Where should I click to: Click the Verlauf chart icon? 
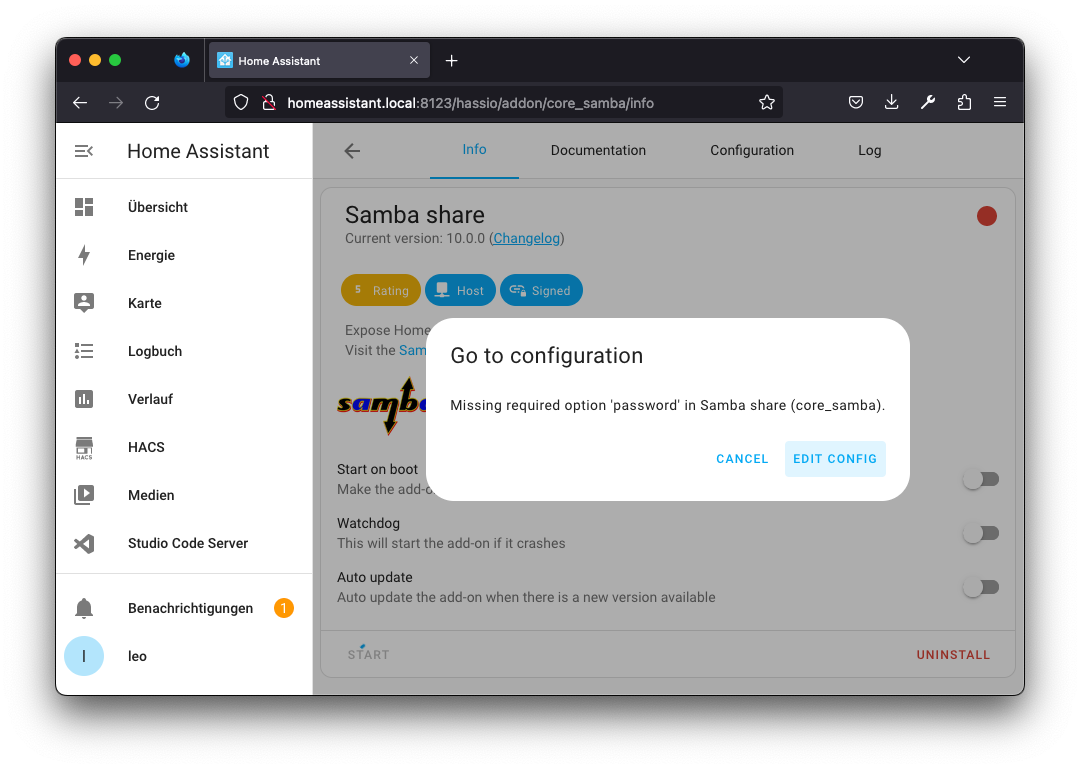[84, 399]
